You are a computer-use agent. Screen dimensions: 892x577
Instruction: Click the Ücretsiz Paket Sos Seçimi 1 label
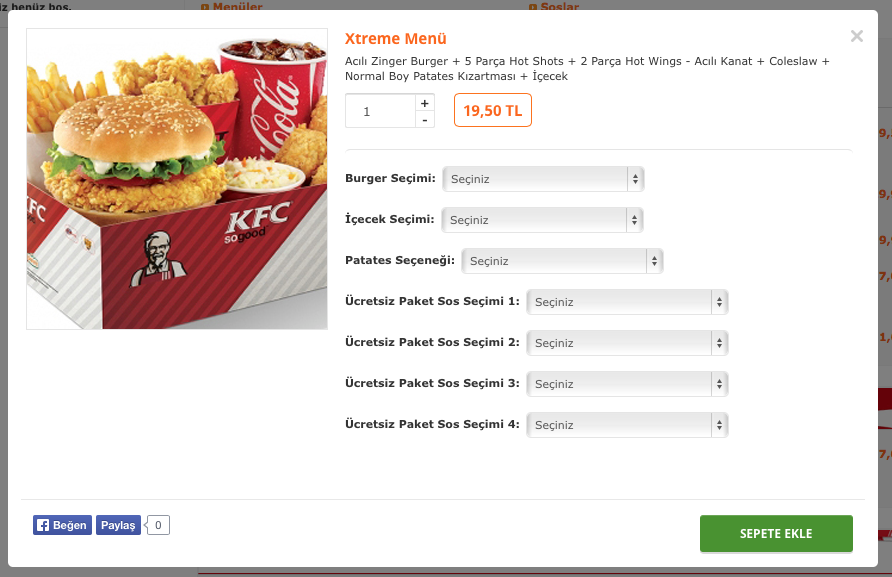click(x=432, y=301)
